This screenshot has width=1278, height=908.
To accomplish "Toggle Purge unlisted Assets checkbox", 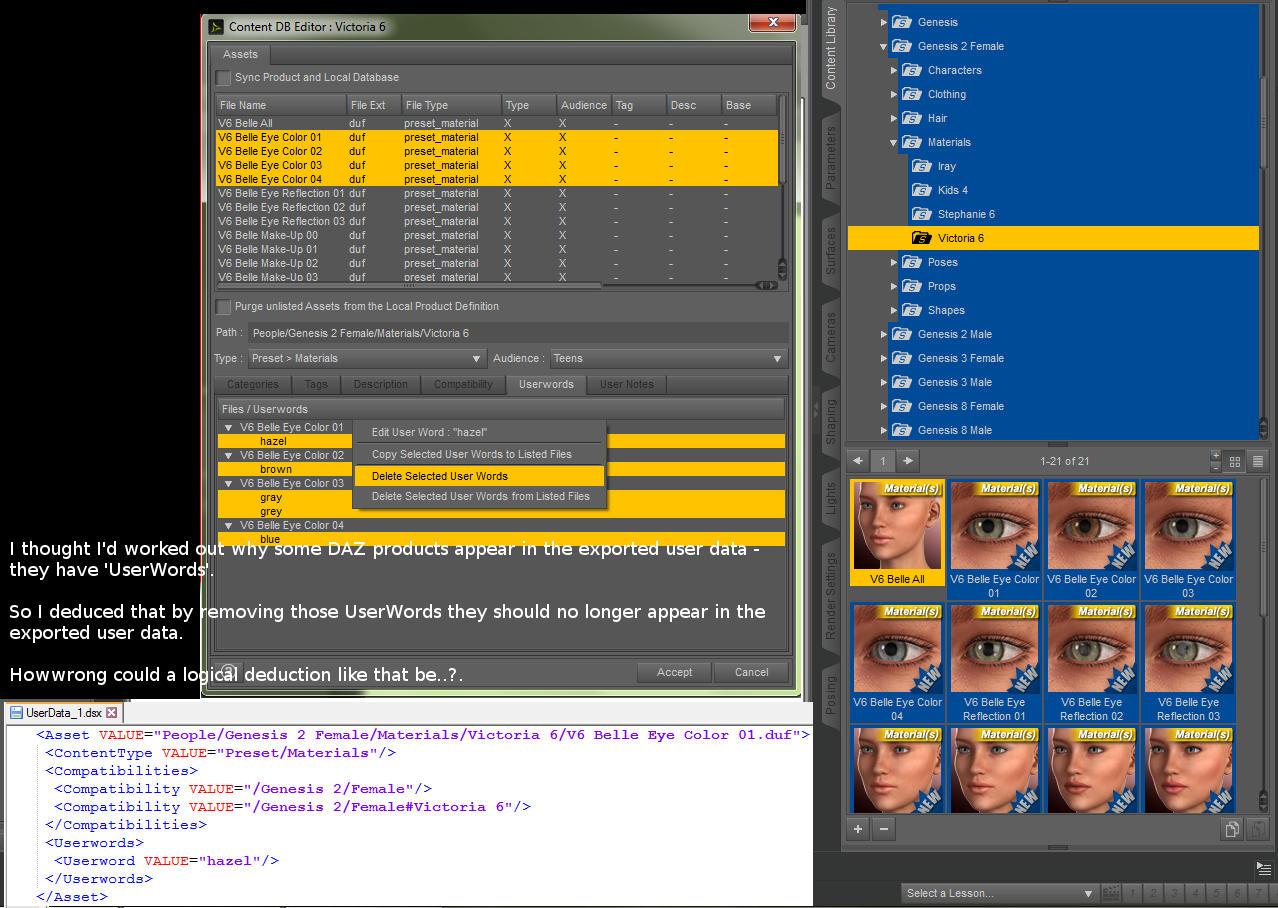I will (x=224, y=307).
